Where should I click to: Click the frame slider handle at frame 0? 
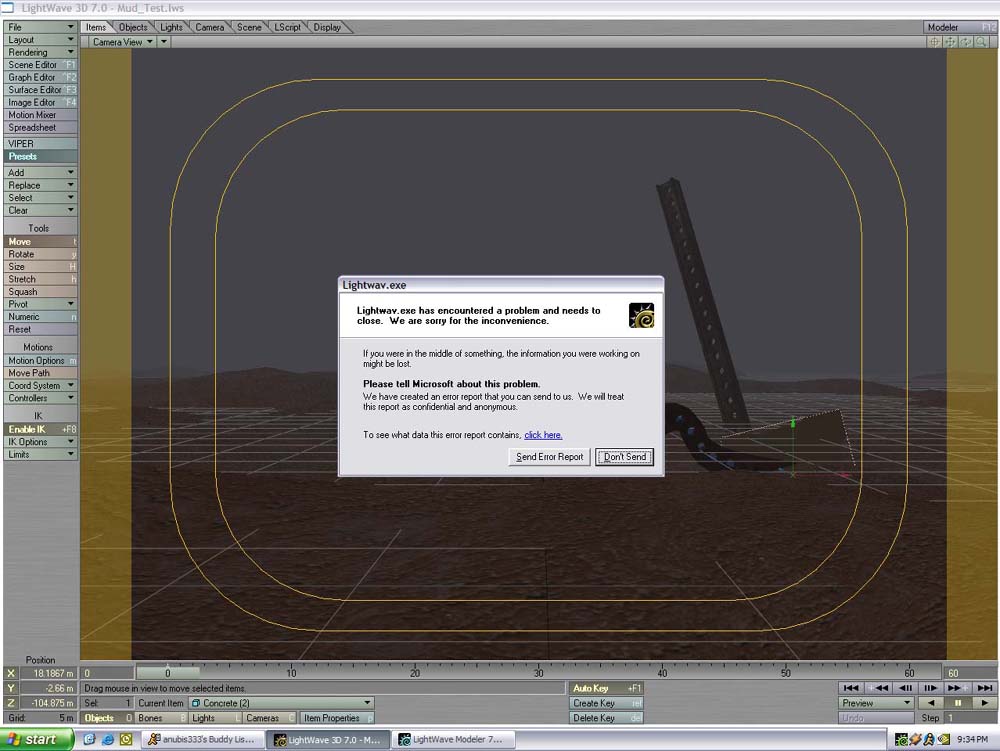point(168,673)
